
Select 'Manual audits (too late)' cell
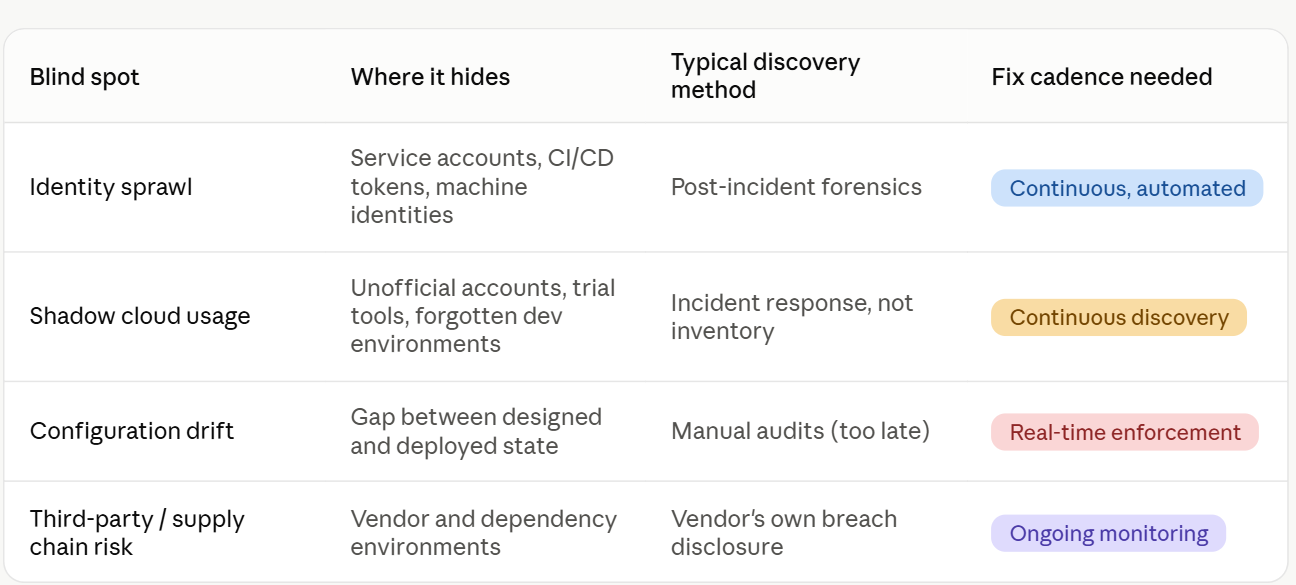pyautogui.click(x=800, y=431)
